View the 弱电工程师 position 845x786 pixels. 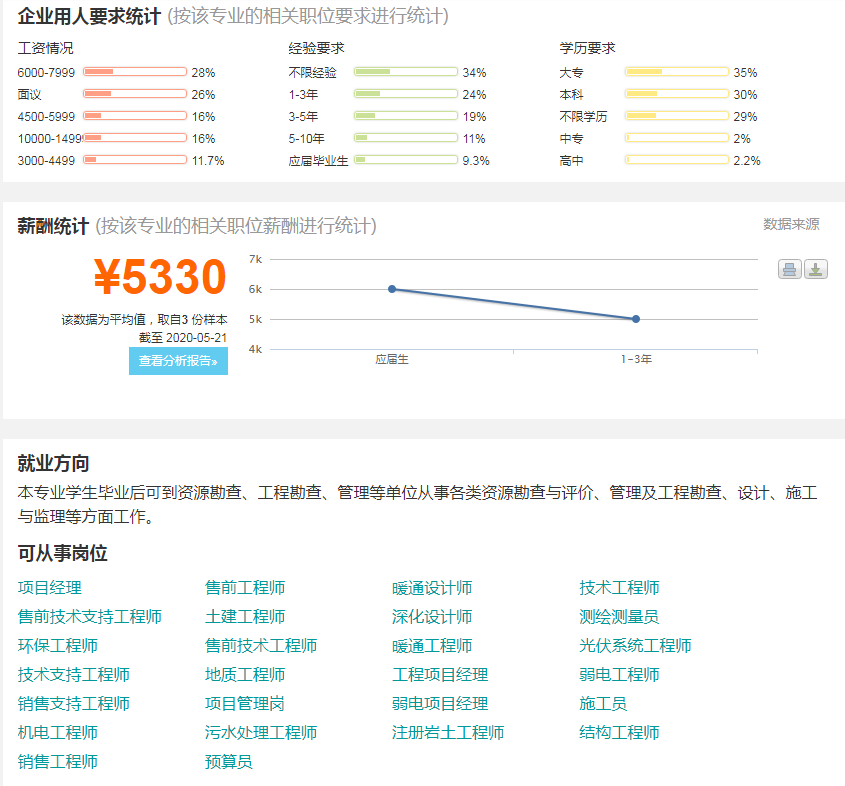[619, 675]
